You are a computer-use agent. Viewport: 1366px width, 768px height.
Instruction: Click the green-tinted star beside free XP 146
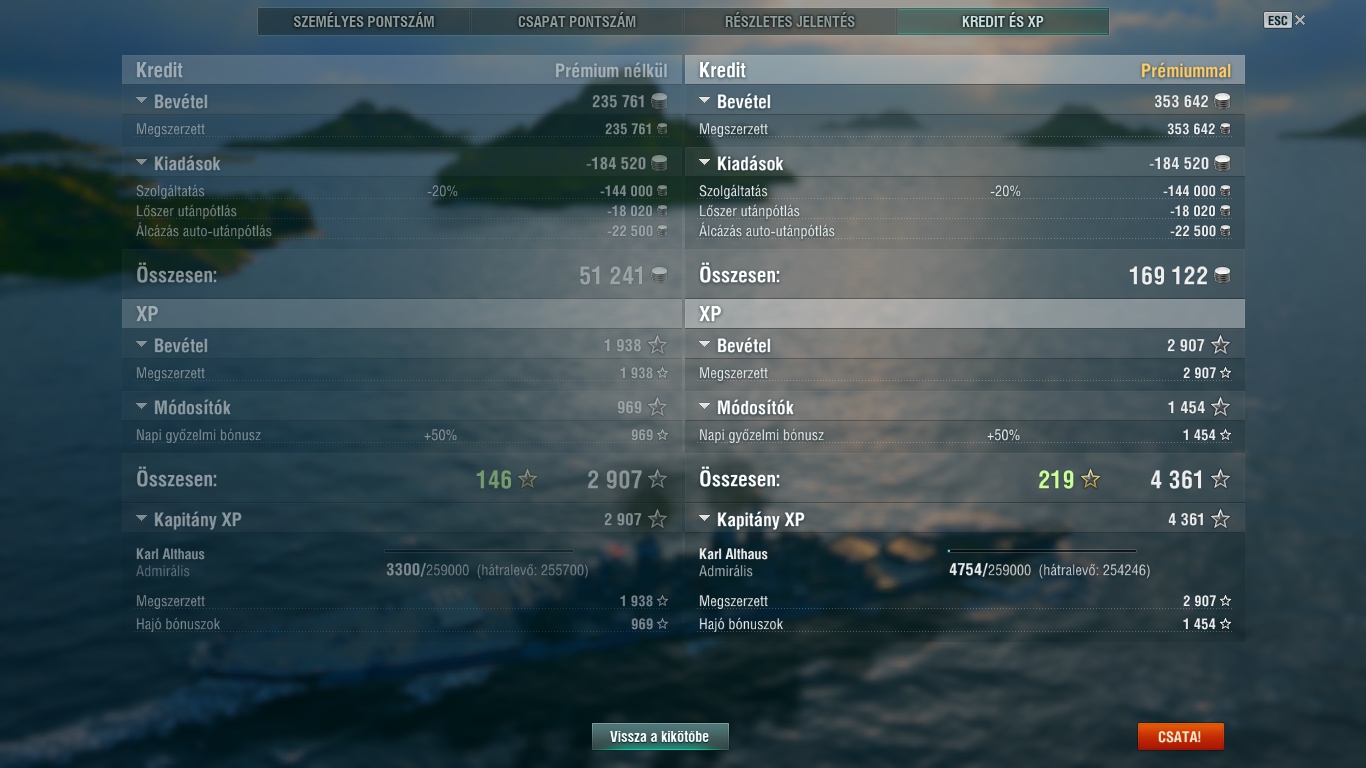pos(527,479)
